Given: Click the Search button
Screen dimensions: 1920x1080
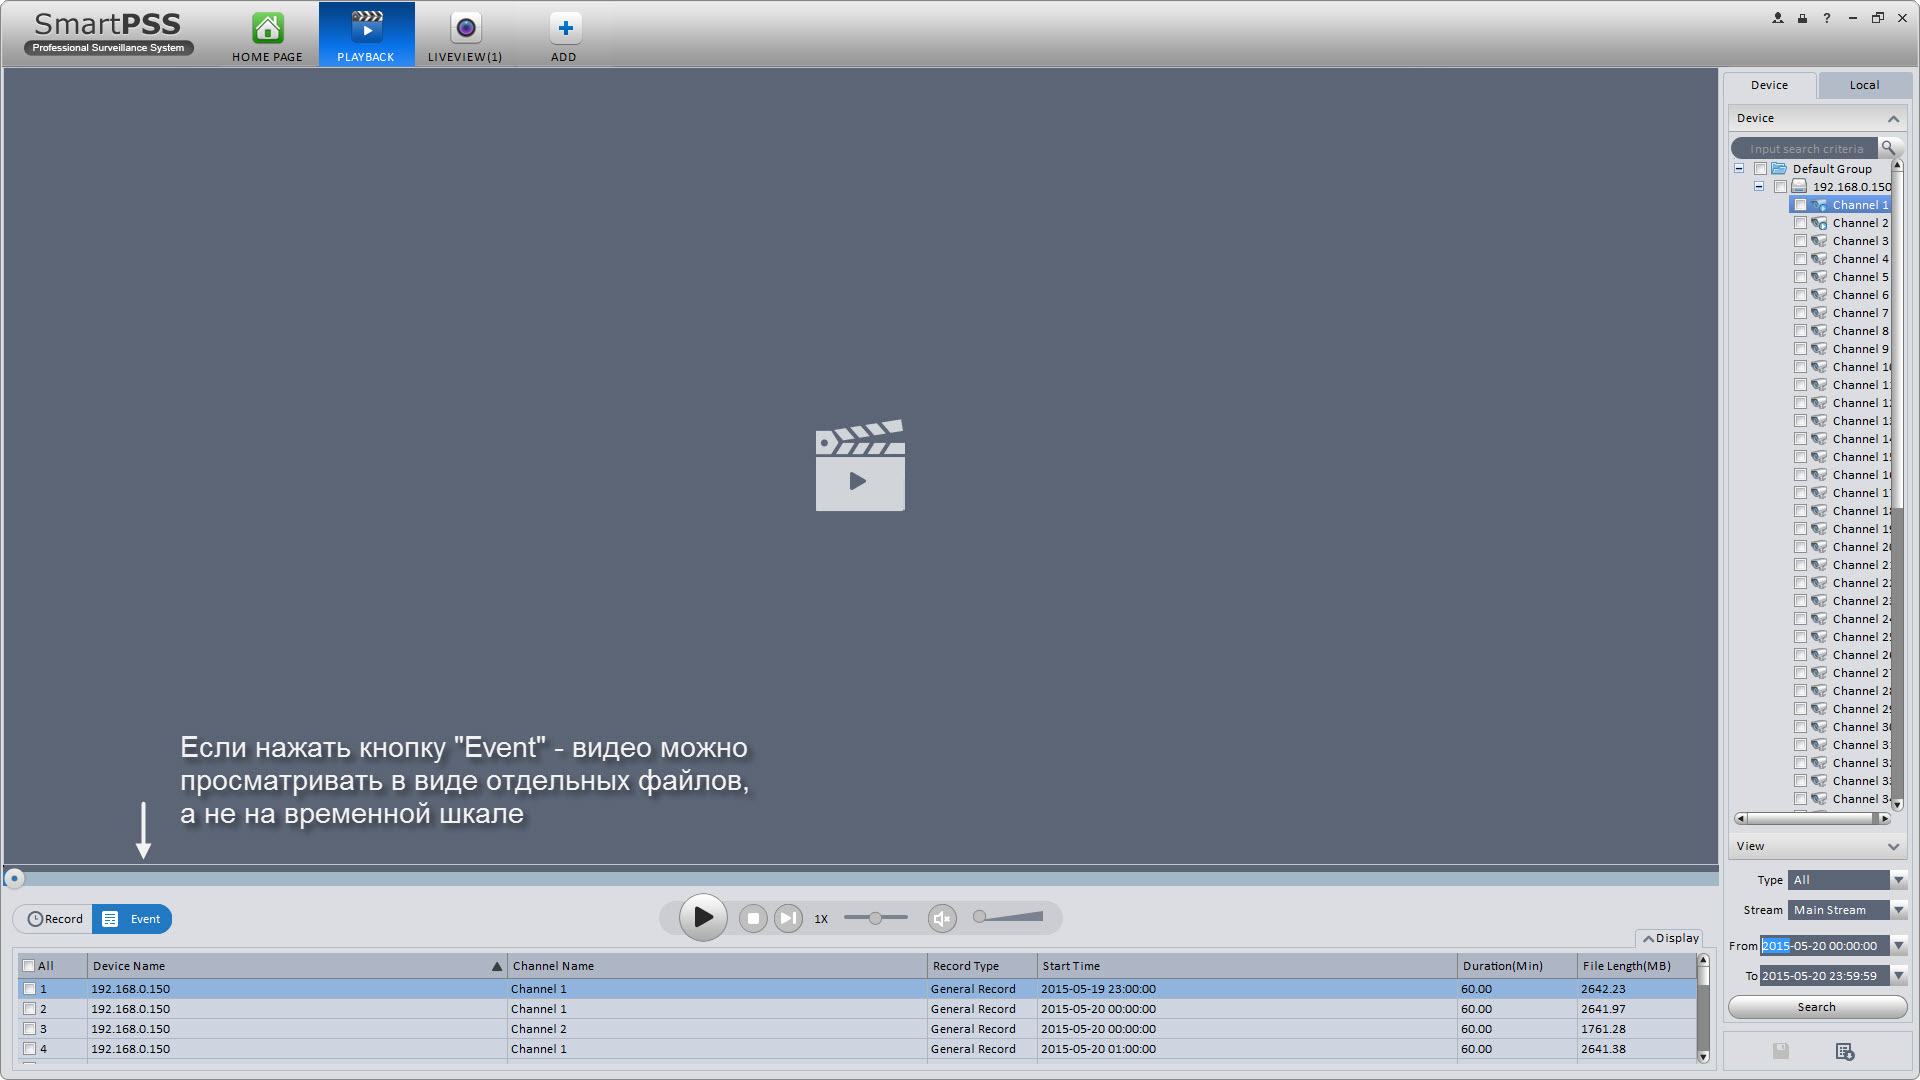Looking at the screenshot, I should (1816, 1007).
